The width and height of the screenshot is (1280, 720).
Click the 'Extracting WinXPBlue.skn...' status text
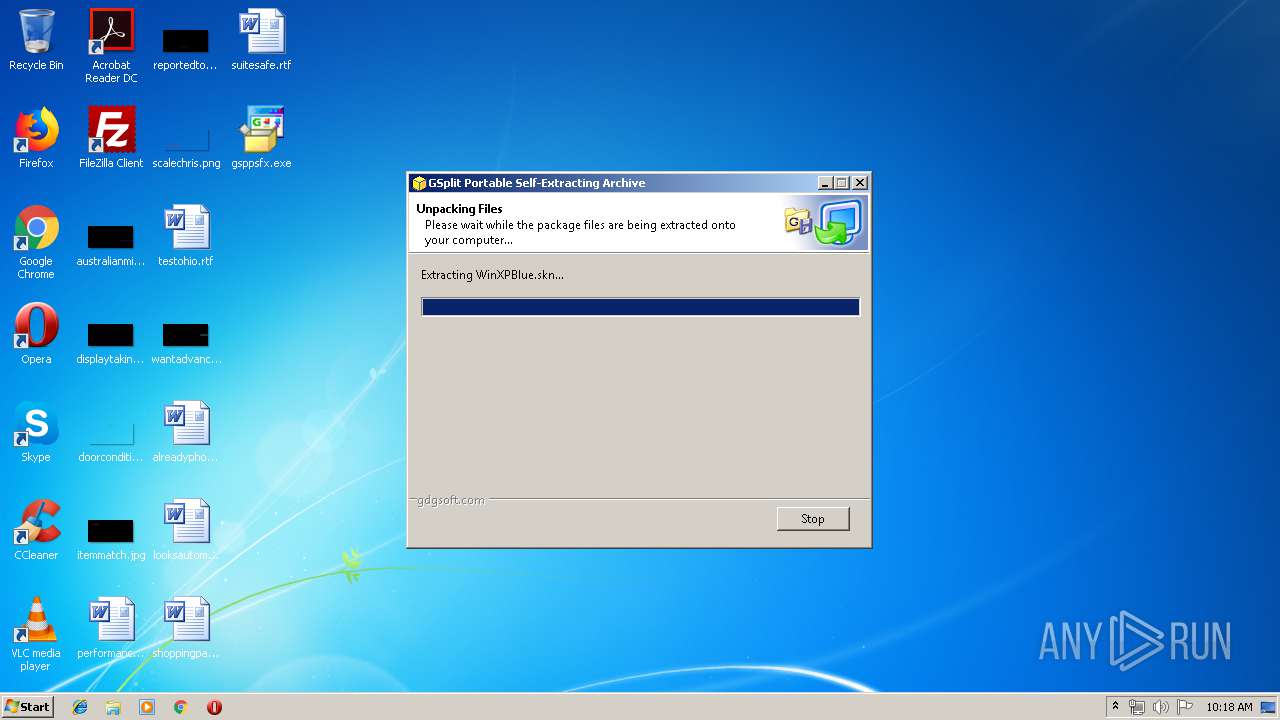click(492, 275)
